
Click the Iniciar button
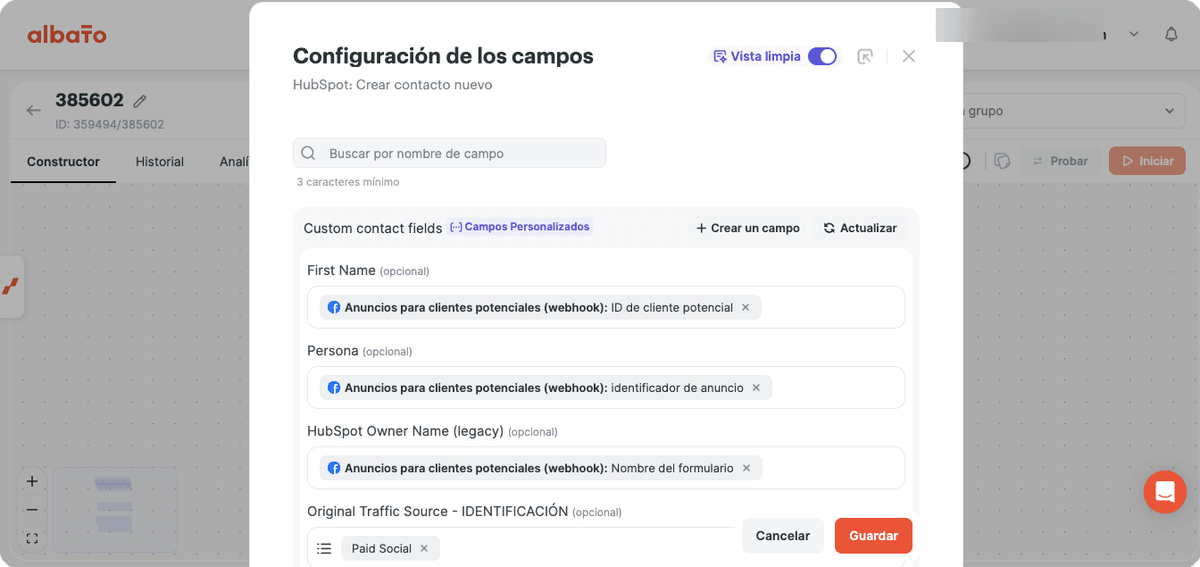pyautogui.click(x=1147, y=161)
